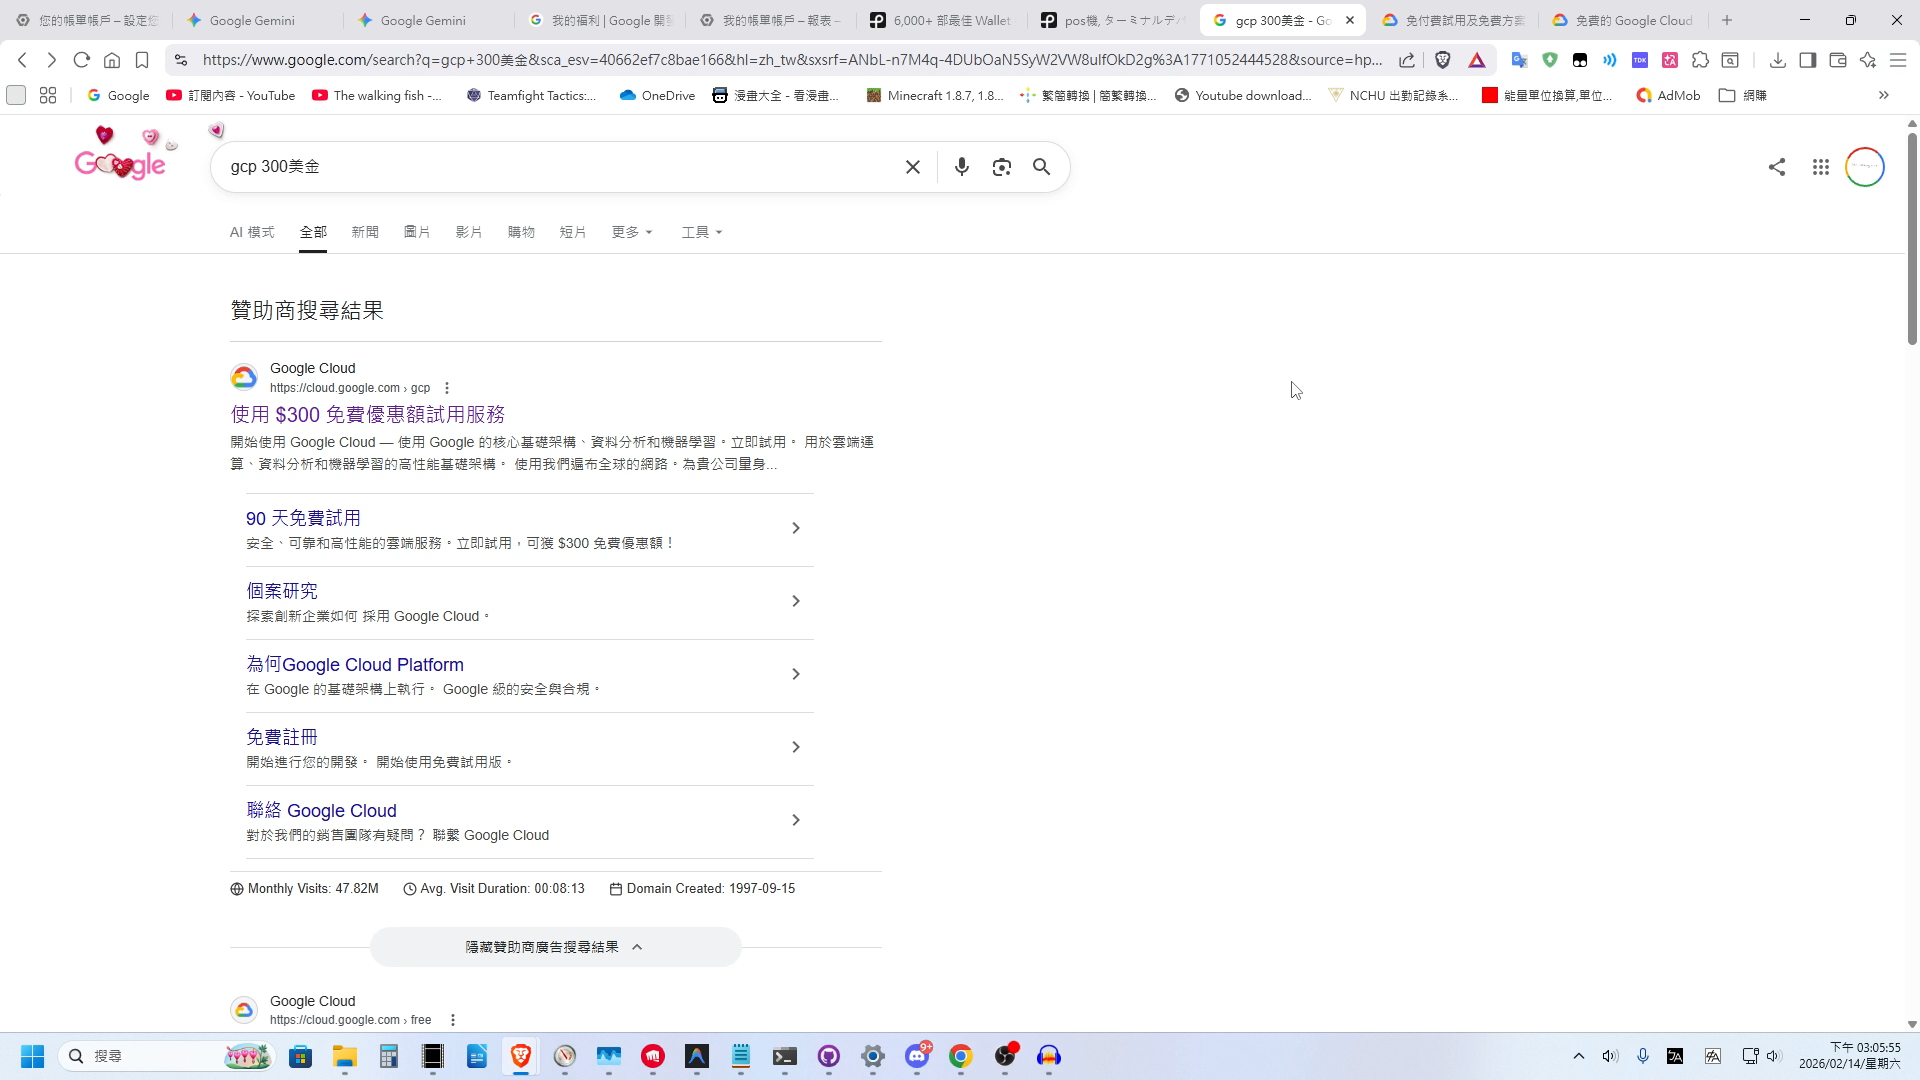Open Brave browser taskbar icon
This screenshot has width=1920, height=1080.
click(520, 1056)
